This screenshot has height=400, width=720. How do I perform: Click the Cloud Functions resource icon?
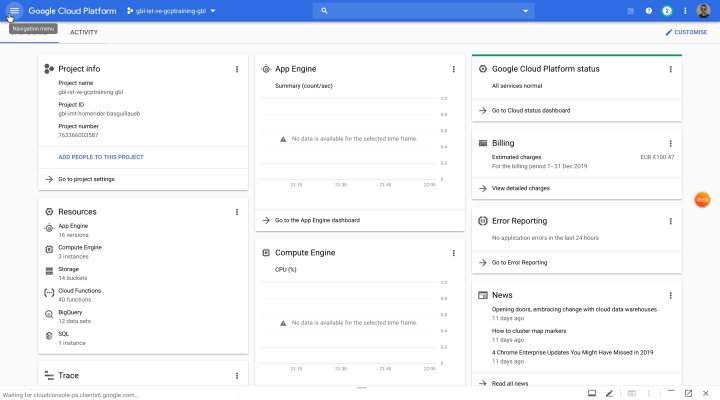tap(49, 293)
